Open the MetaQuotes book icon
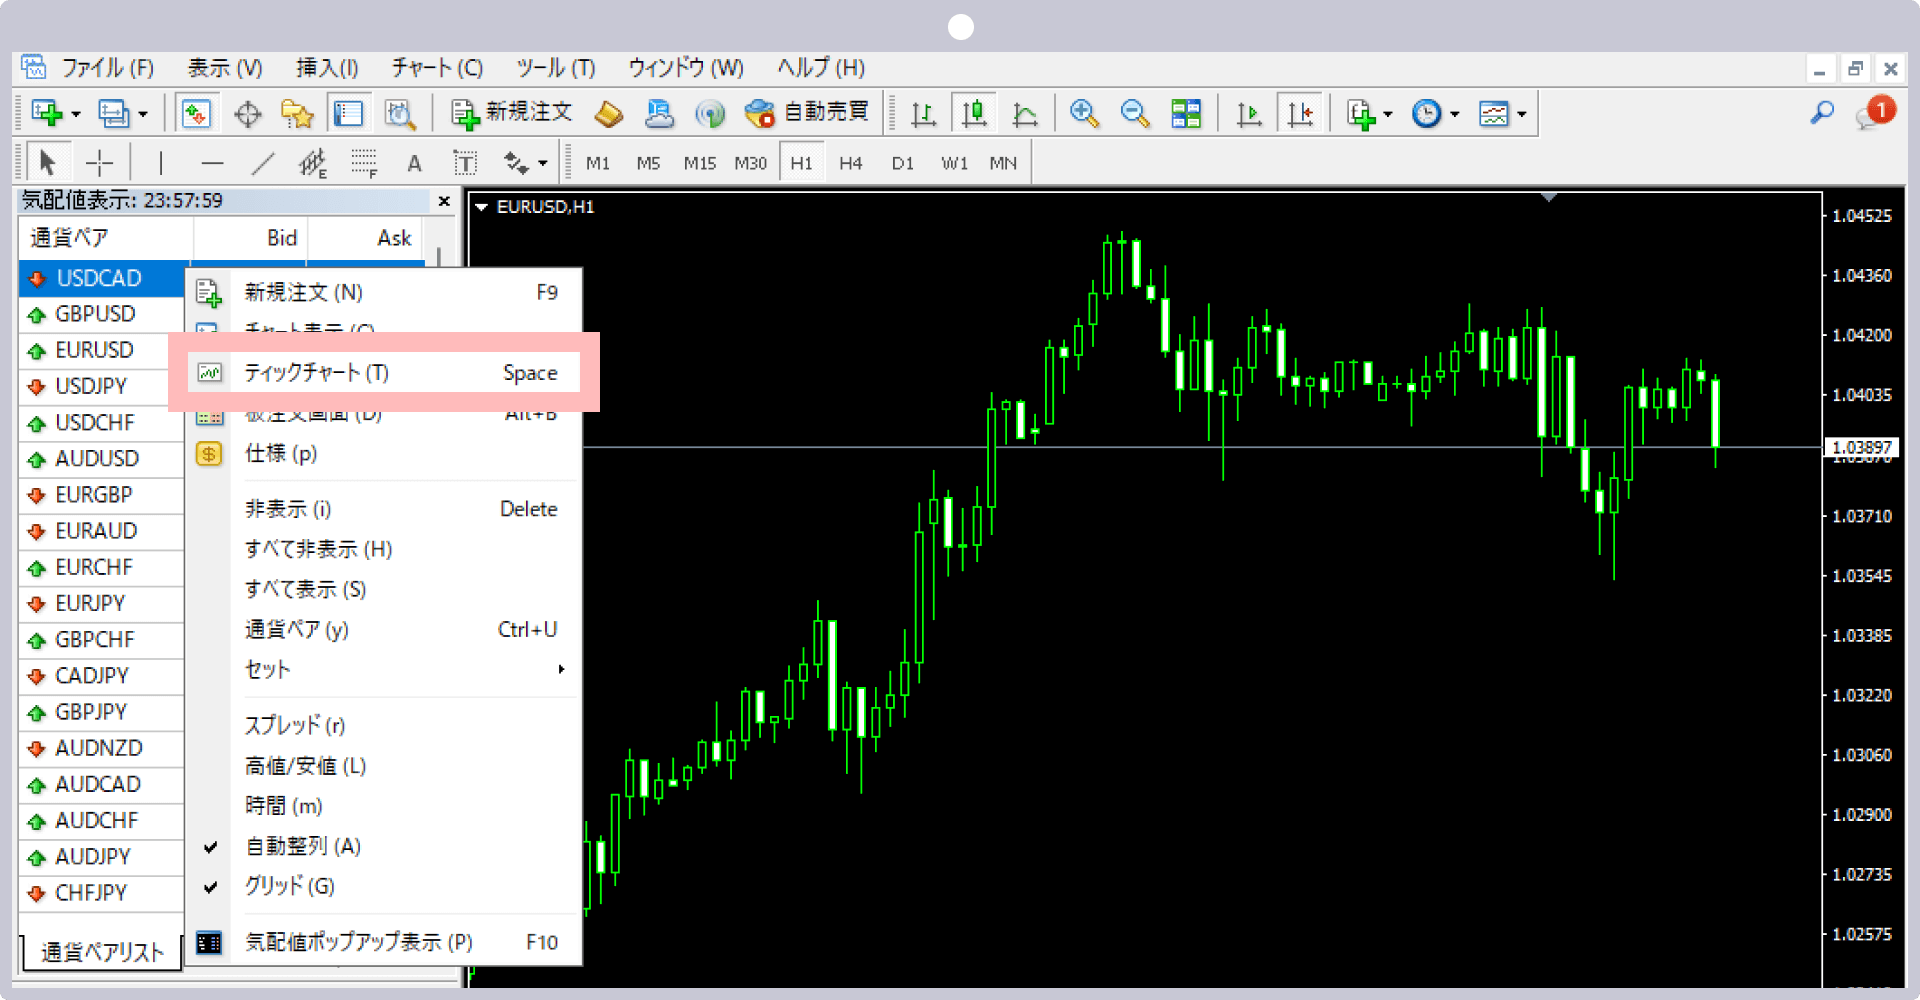This screenshot has width=1920, height=1000. [x=608, y=113]
